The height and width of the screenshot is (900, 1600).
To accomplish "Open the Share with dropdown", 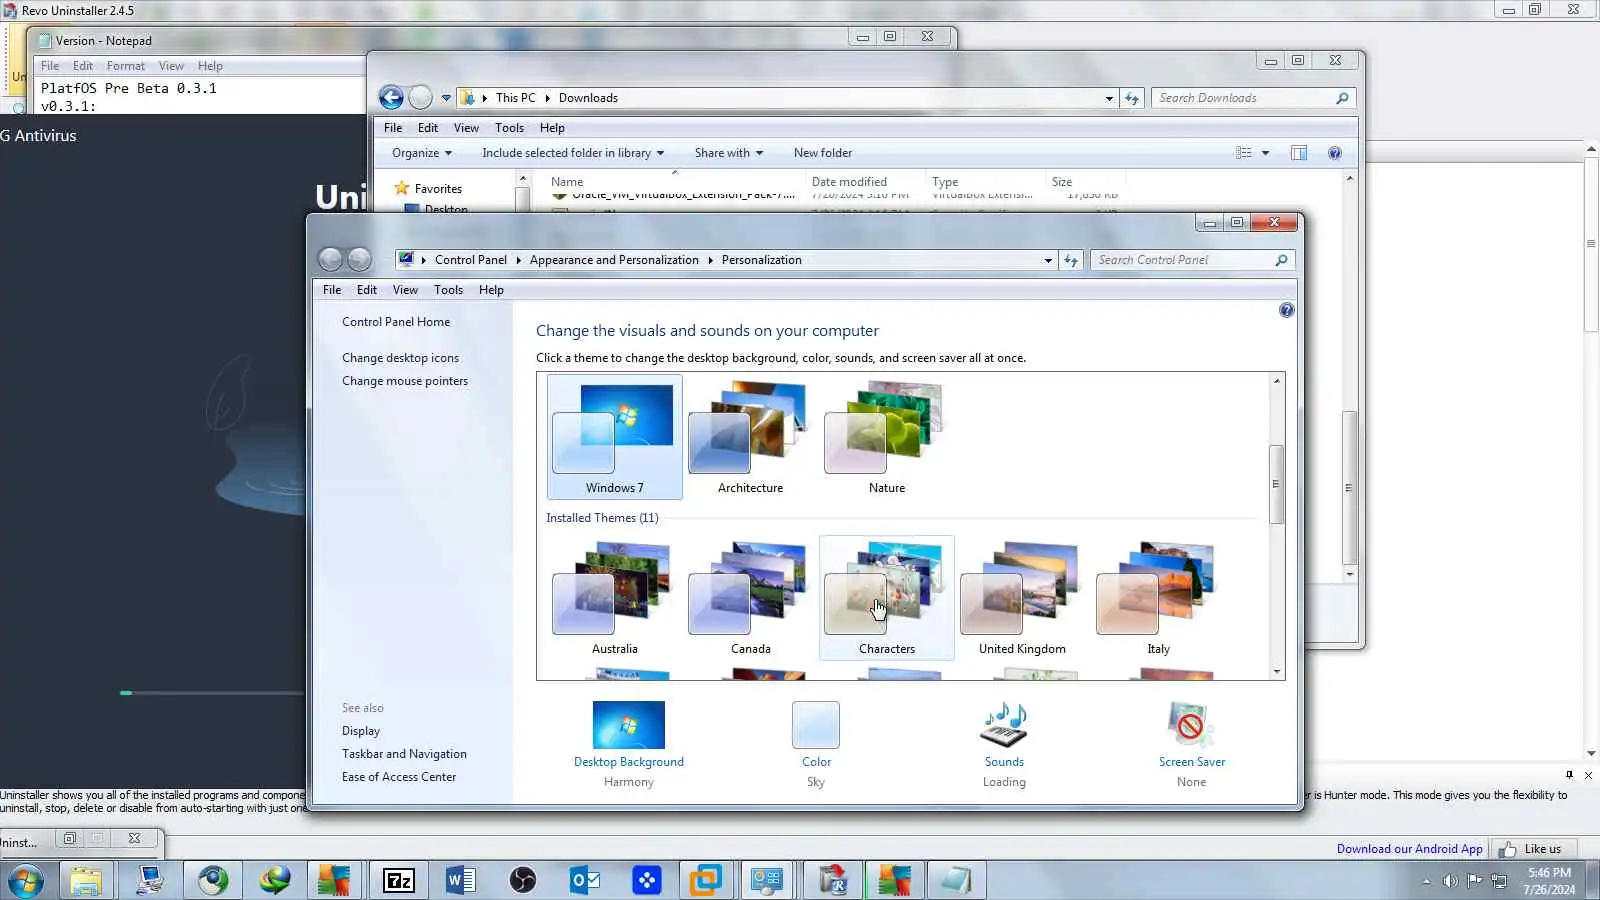I will pos(729,153).
